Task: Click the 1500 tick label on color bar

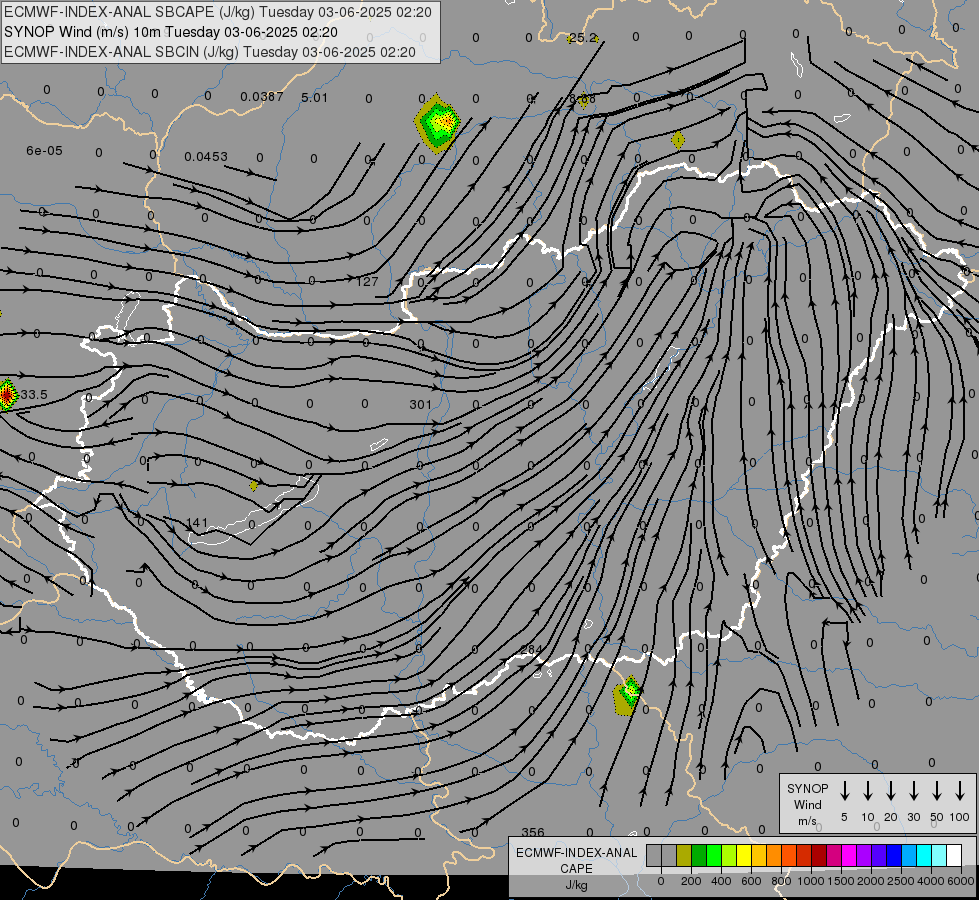Action: tap(841, 881)
